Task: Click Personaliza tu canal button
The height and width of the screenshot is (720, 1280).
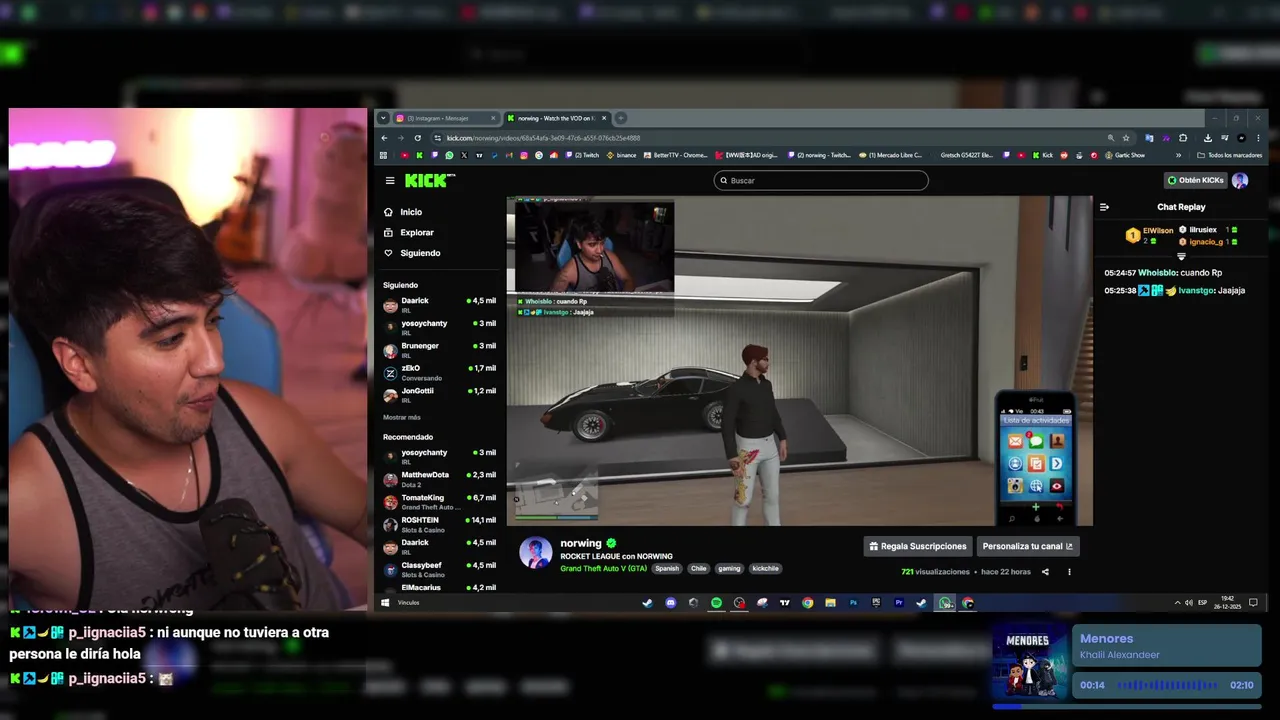Action: 1027,546
